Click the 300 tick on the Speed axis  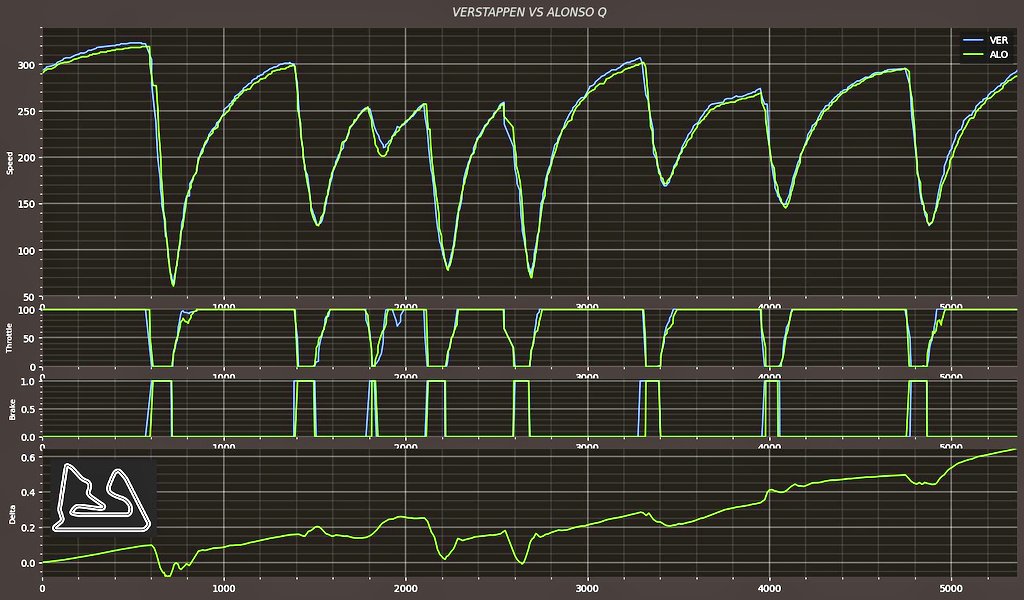pos(26,65)
